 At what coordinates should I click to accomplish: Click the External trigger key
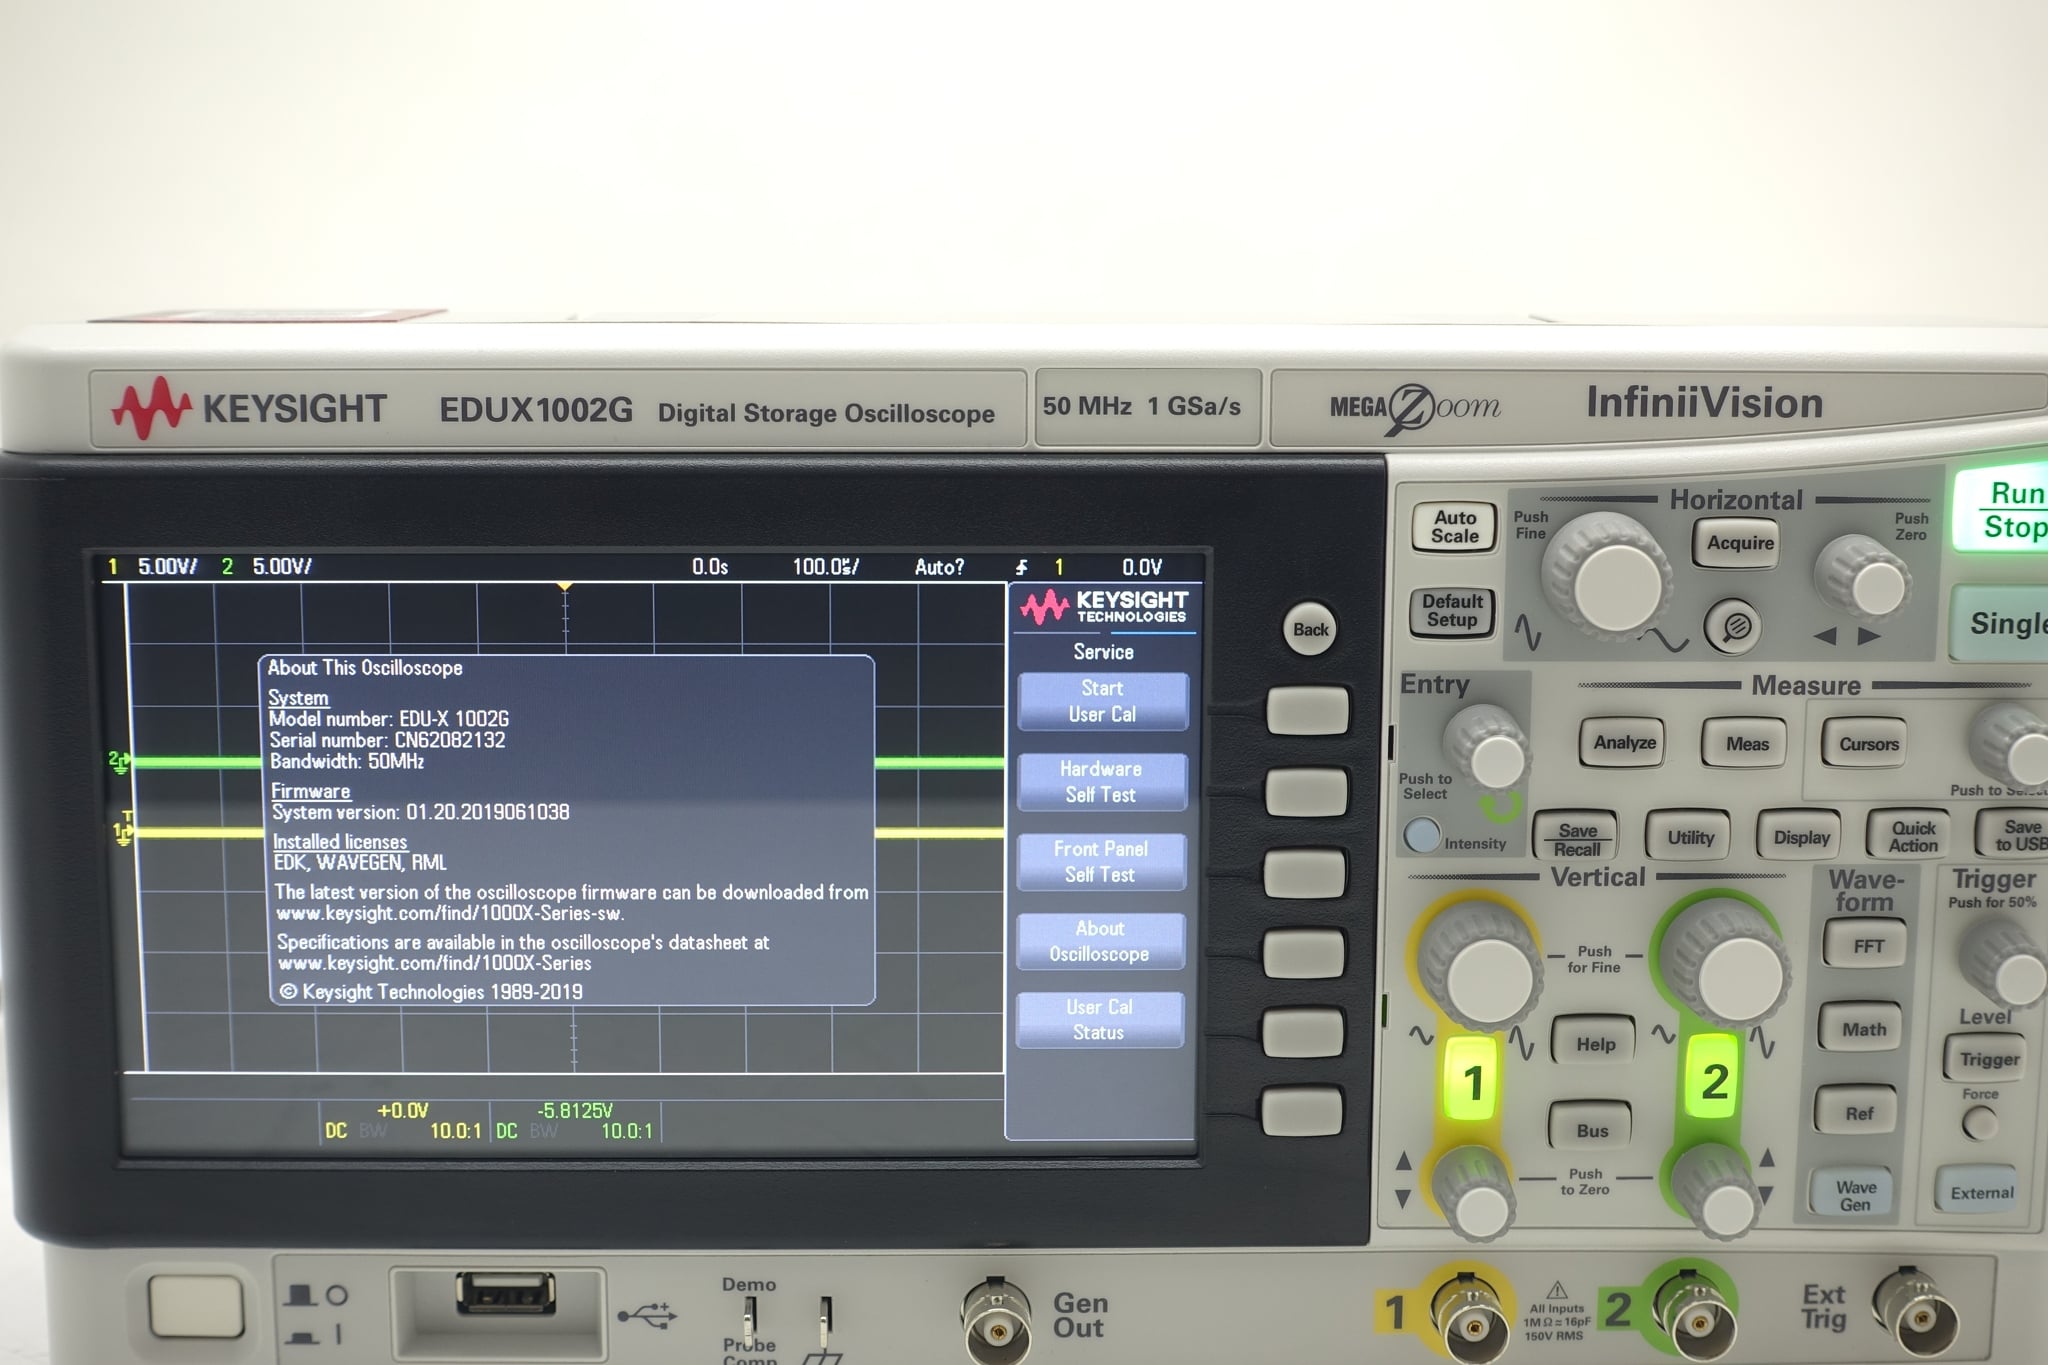coord(1980,1192)
